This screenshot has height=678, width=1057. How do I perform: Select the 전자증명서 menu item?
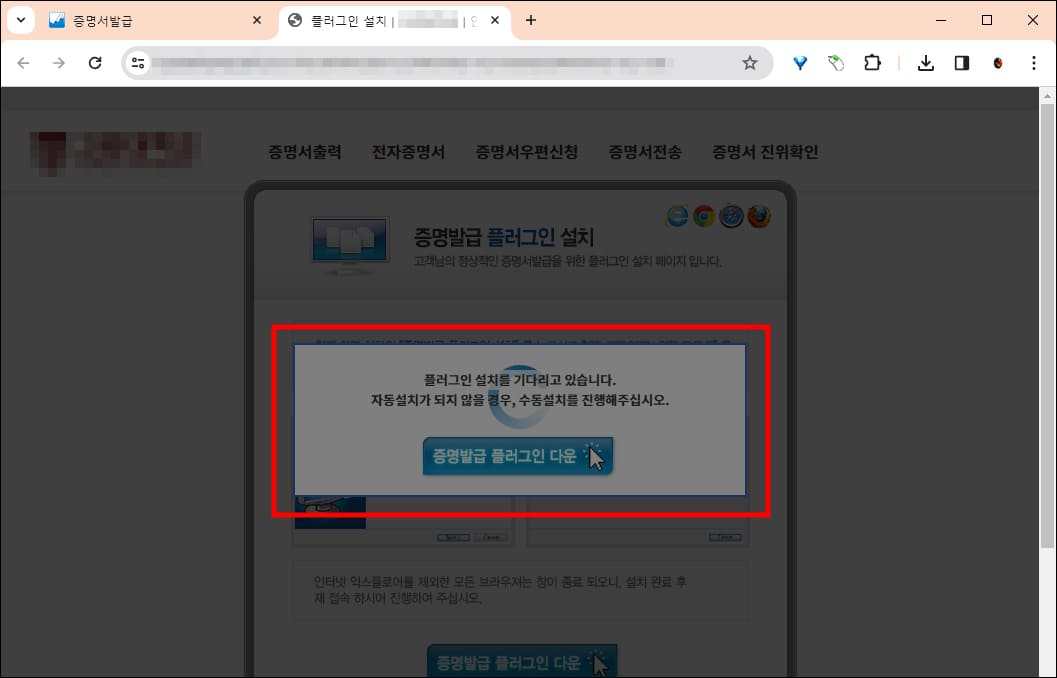[407, 151]
